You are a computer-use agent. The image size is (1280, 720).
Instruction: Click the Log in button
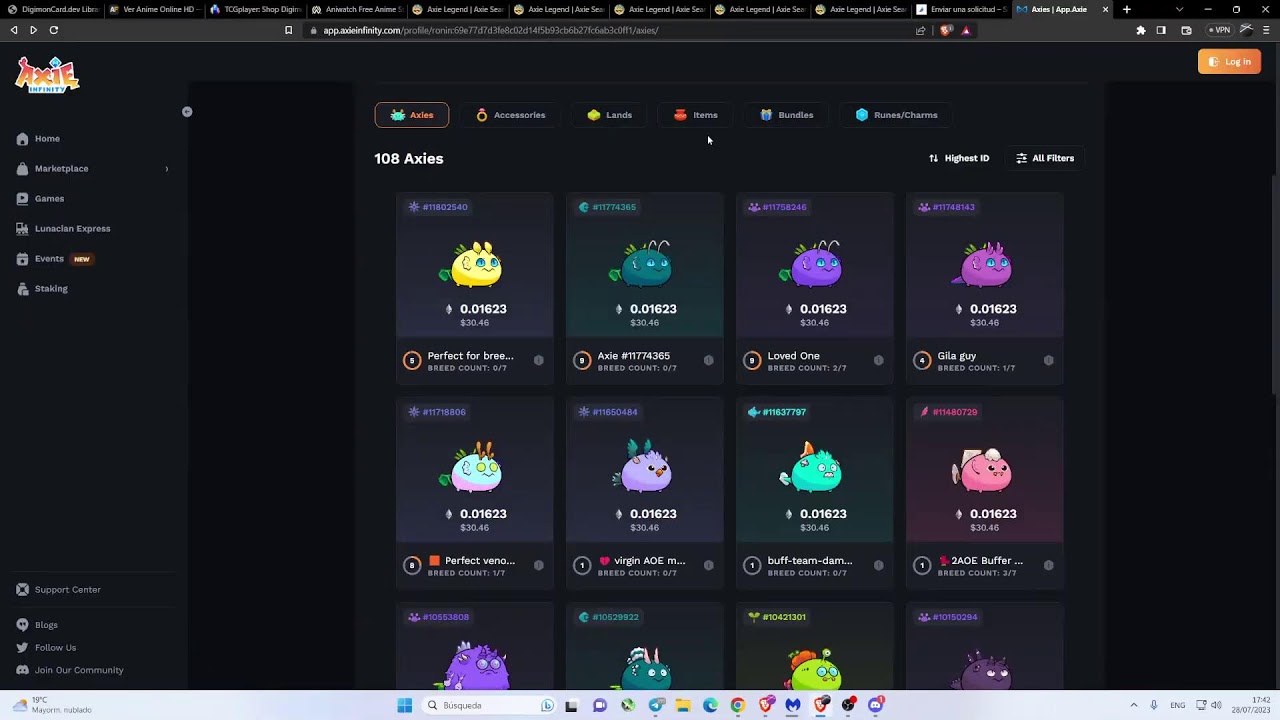point(1229,62)
